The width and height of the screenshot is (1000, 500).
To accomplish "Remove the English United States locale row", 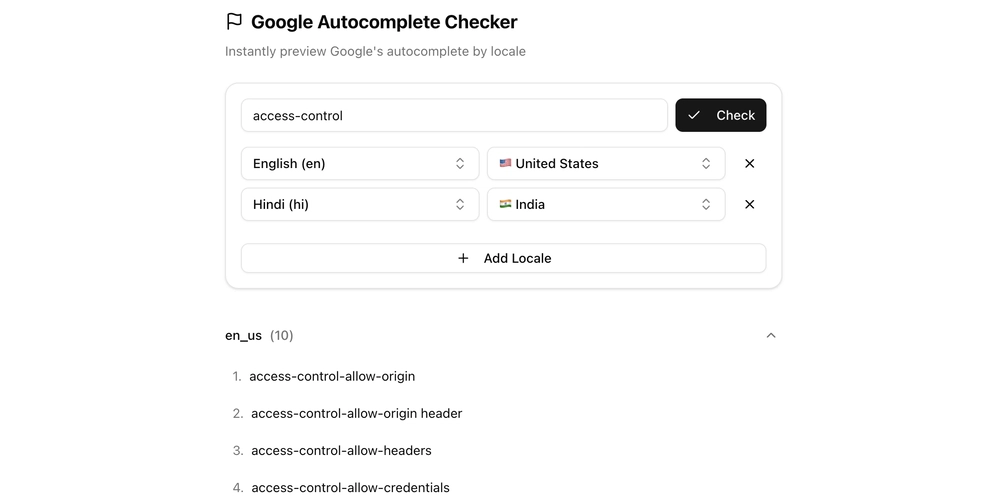I will [x=749, y=163].
